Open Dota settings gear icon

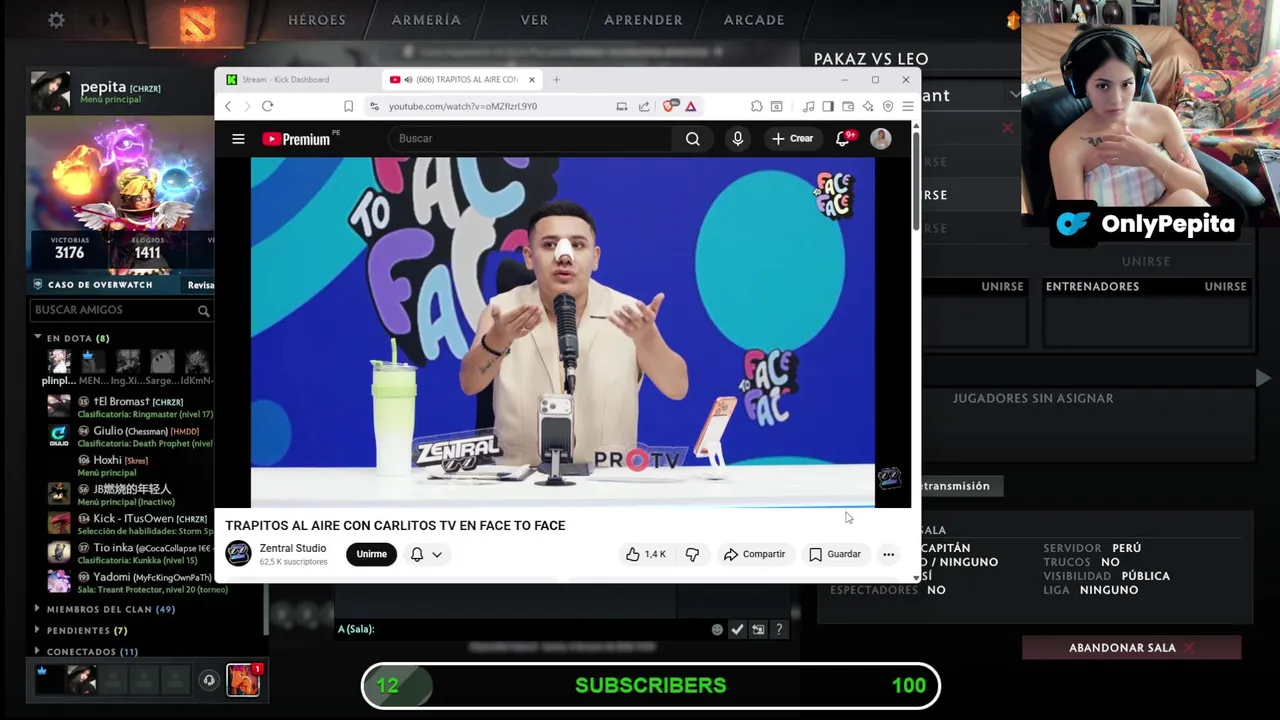[x=56, y=20]
